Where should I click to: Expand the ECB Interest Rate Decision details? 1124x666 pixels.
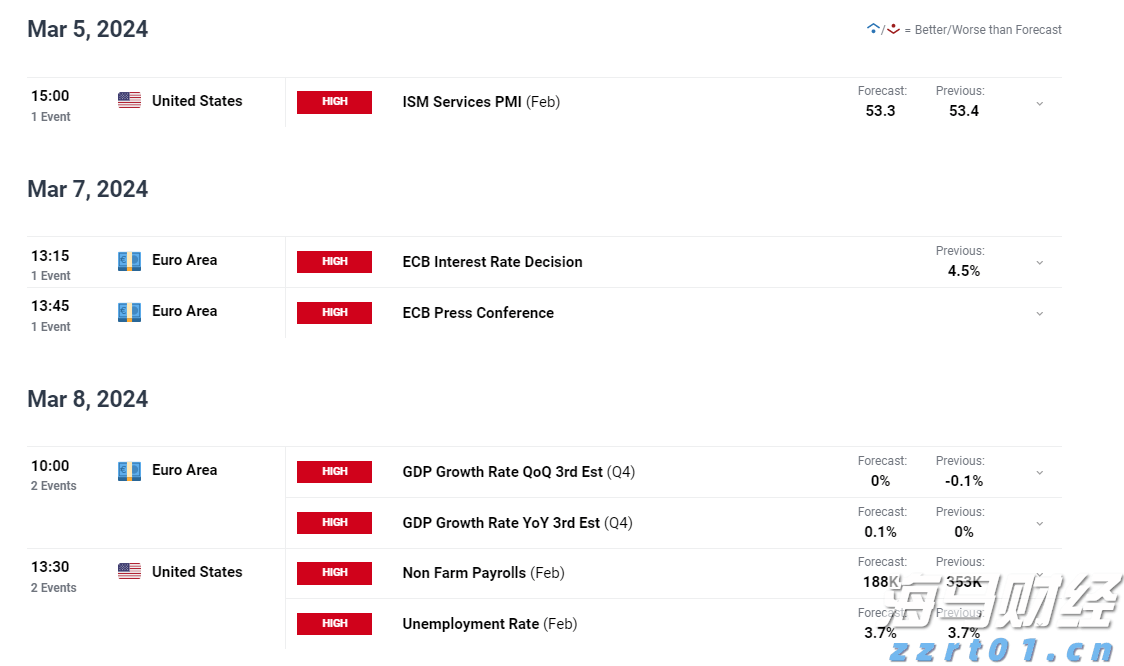1039,262
